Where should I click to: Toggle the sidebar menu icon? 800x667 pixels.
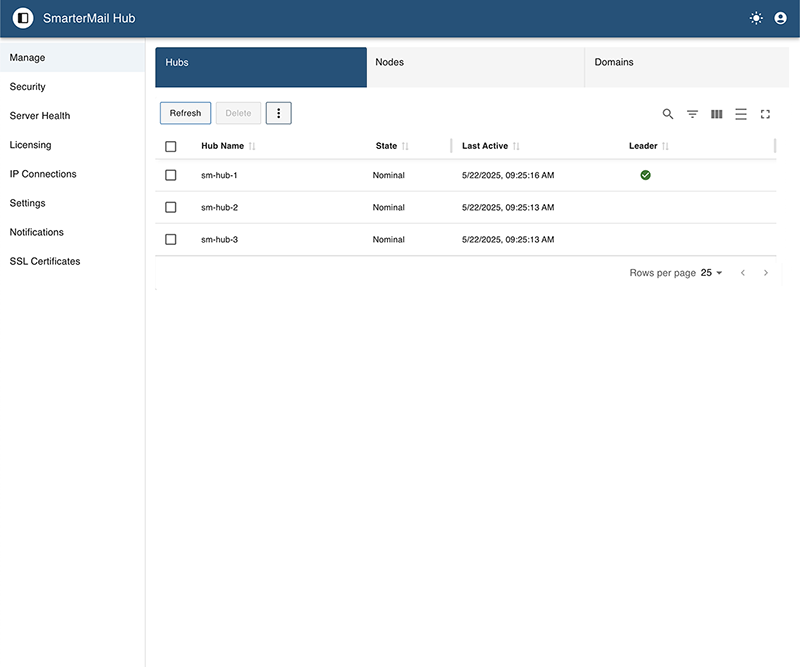pos(23,18)
